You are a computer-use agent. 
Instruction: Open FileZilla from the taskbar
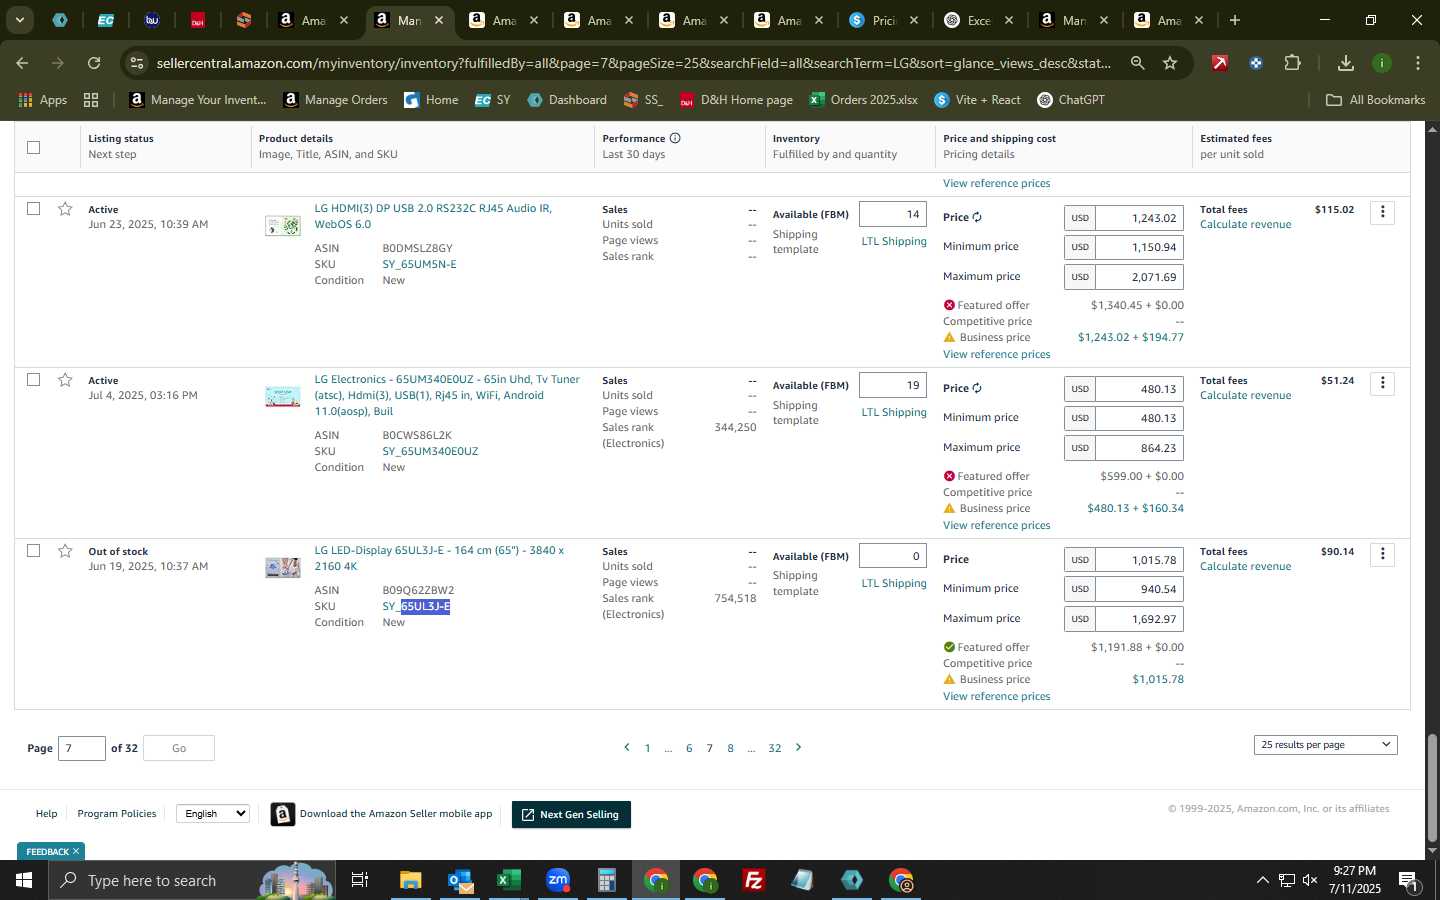[754, 880]
